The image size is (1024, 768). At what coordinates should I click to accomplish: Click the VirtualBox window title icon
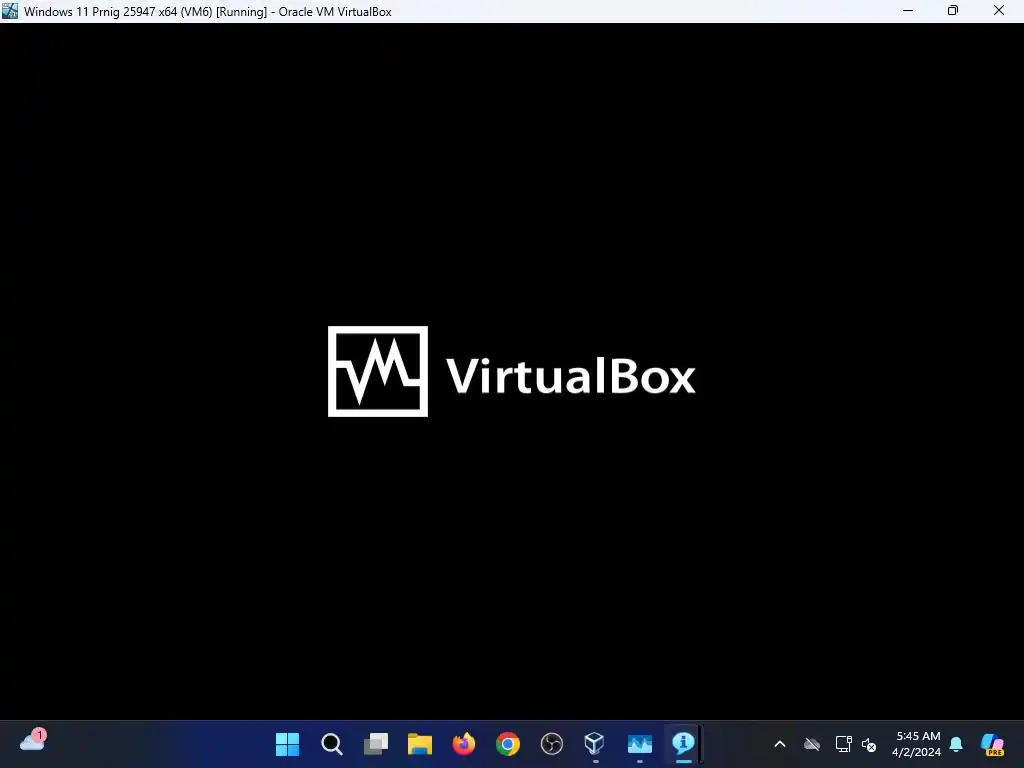[x=10, y=11]
